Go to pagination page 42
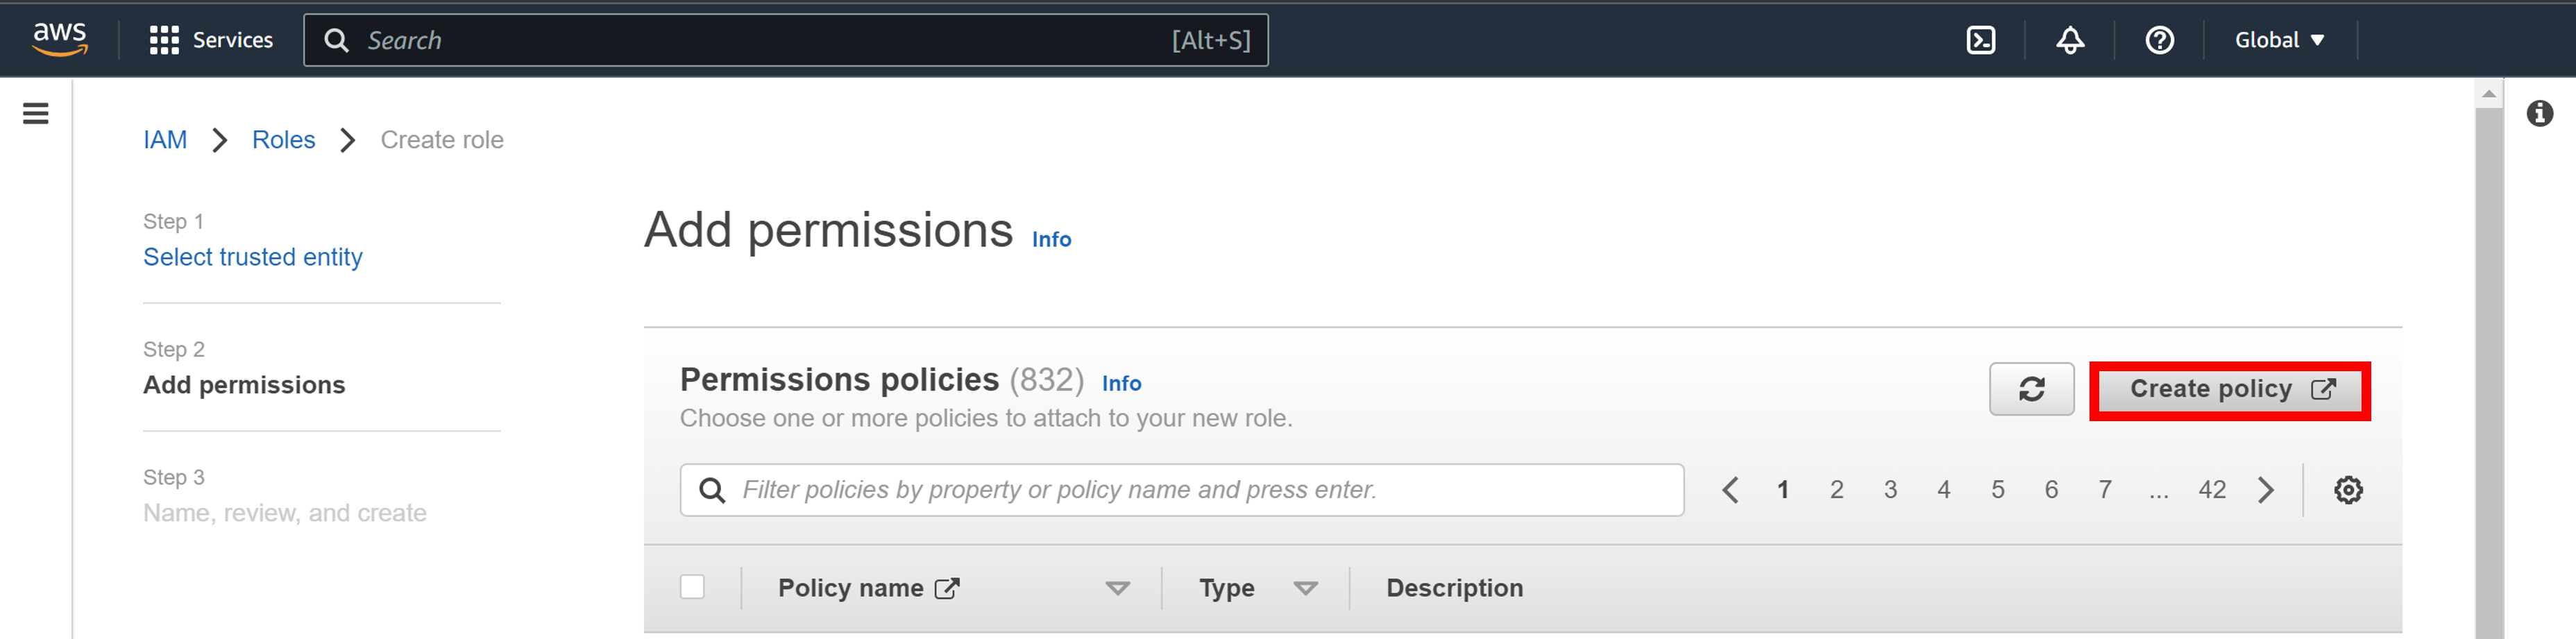 pyautogui.click(x=2212, y=489)
